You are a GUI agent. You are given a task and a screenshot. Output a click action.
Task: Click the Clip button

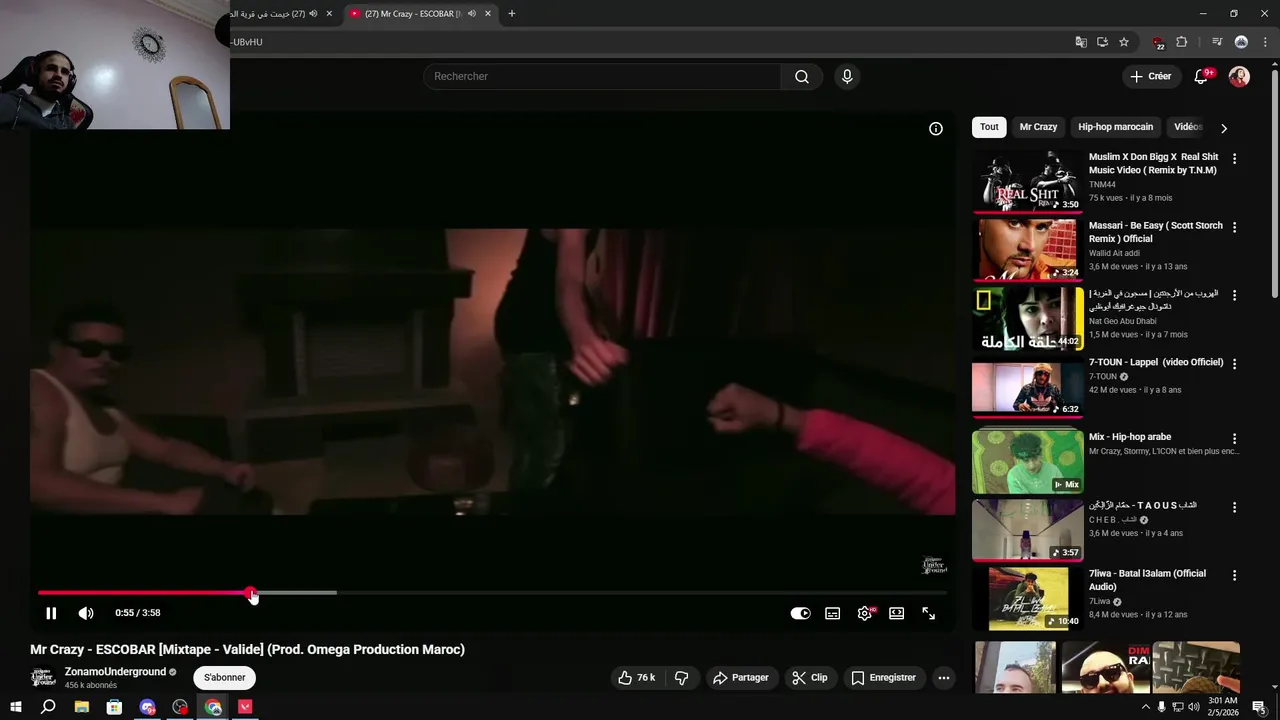[810, 678]
